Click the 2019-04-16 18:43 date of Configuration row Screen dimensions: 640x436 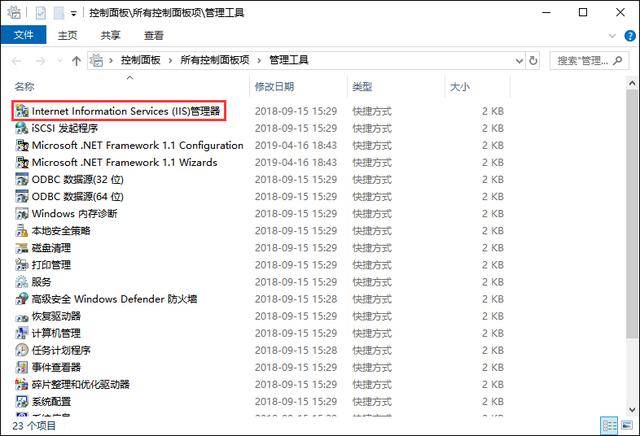tap(296, 145)
